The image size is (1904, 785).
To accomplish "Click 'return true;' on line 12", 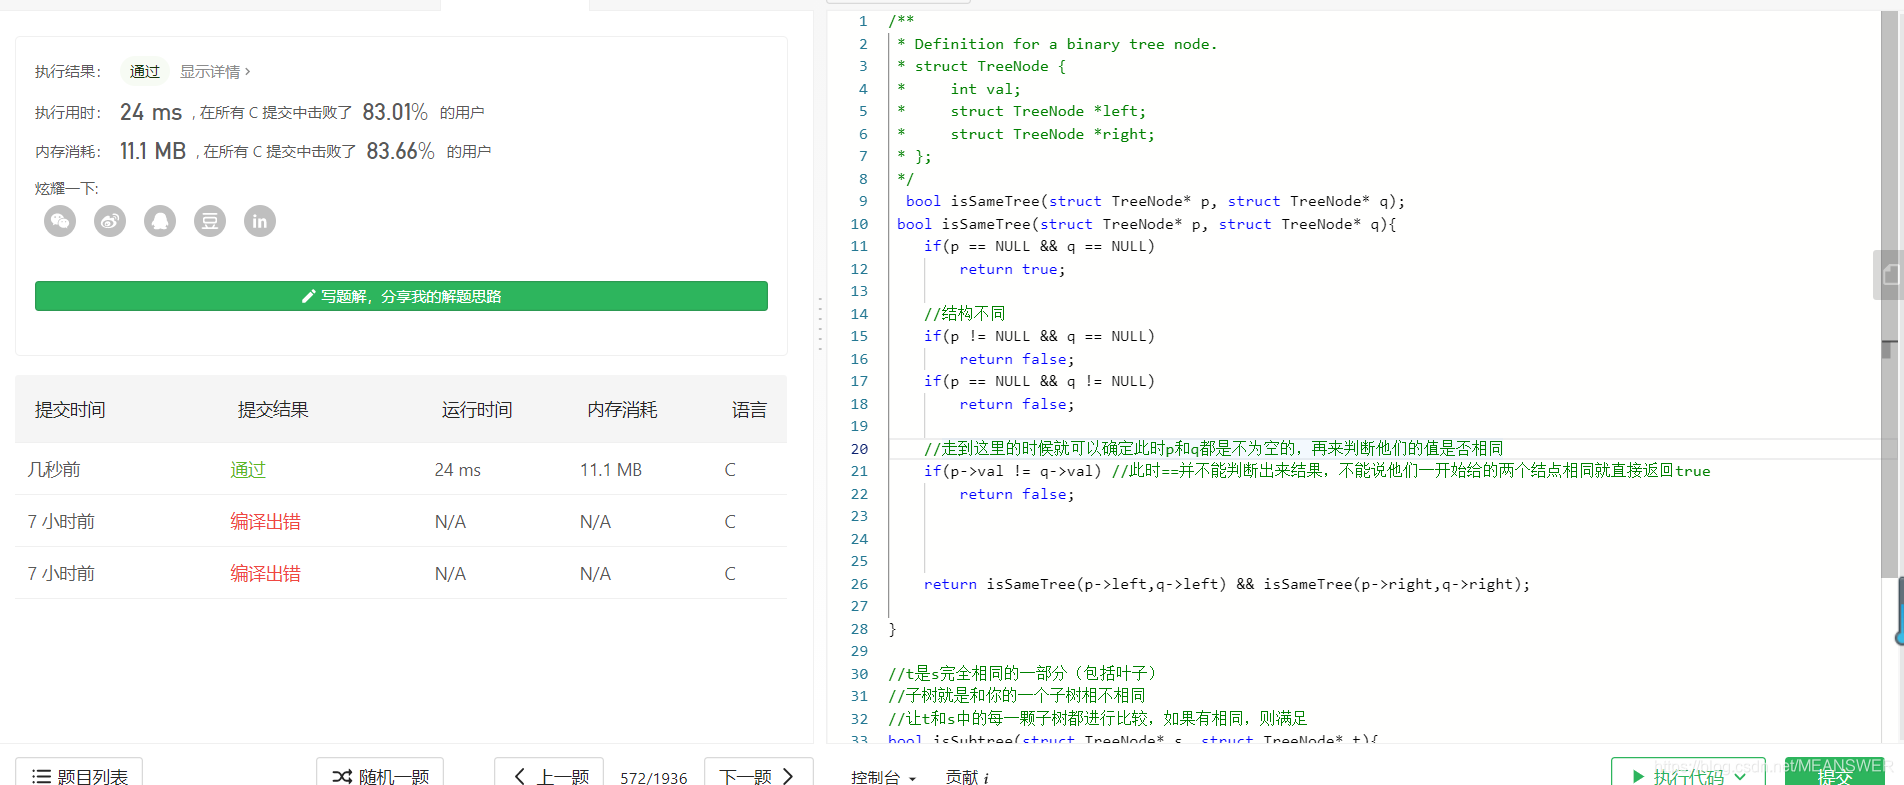I will [x=1013, y=269].
